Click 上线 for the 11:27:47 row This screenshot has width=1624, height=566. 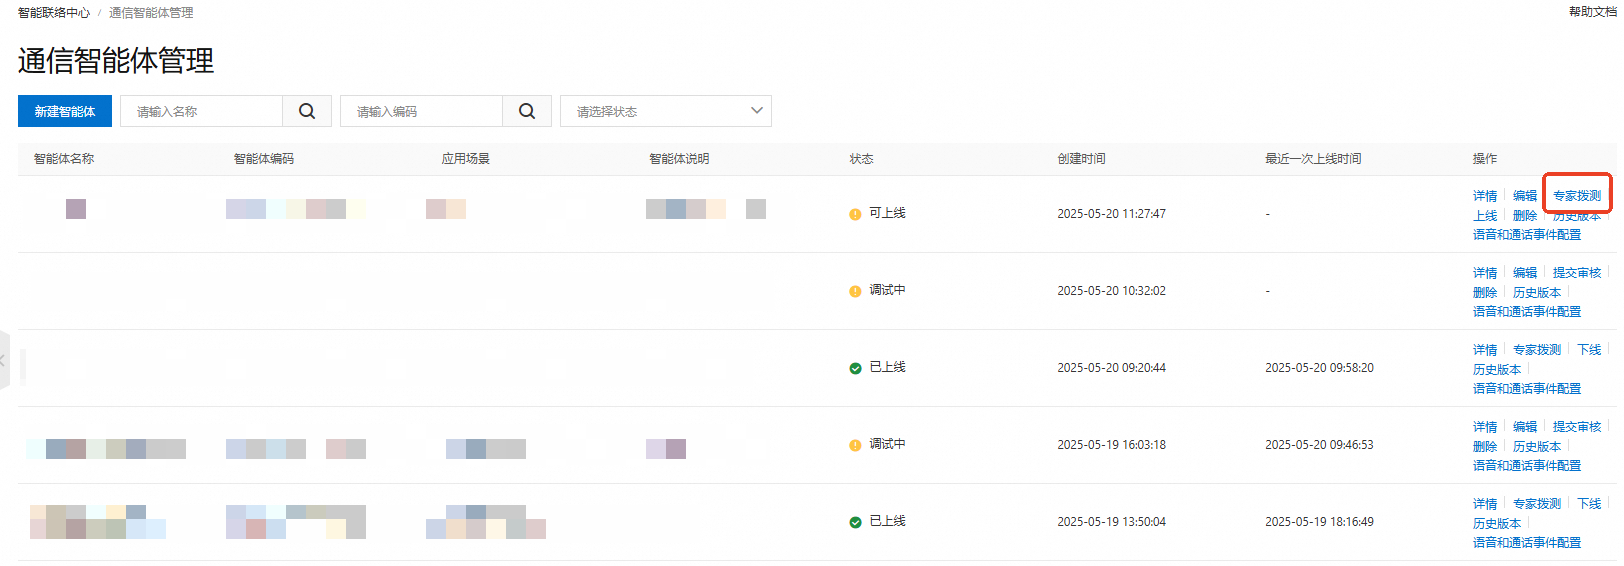(x=1485, y=216)
